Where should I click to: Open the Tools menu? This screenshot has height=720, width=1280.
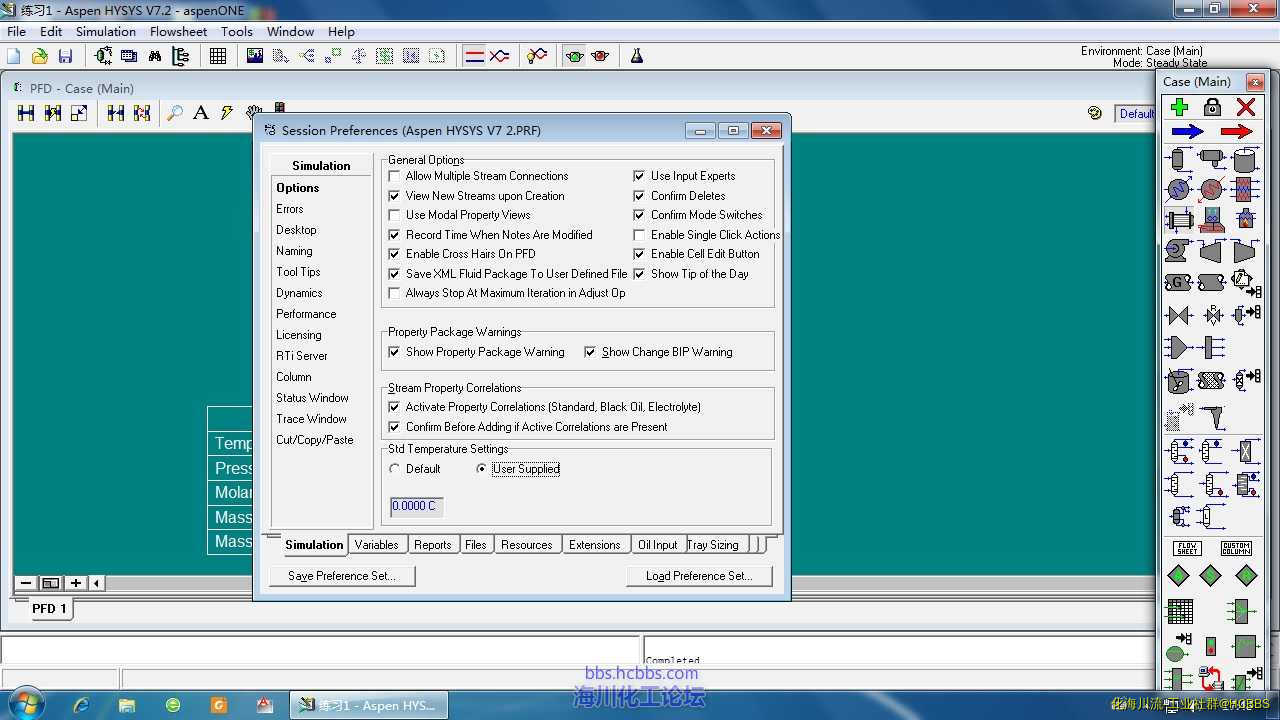tap(237, 31)
